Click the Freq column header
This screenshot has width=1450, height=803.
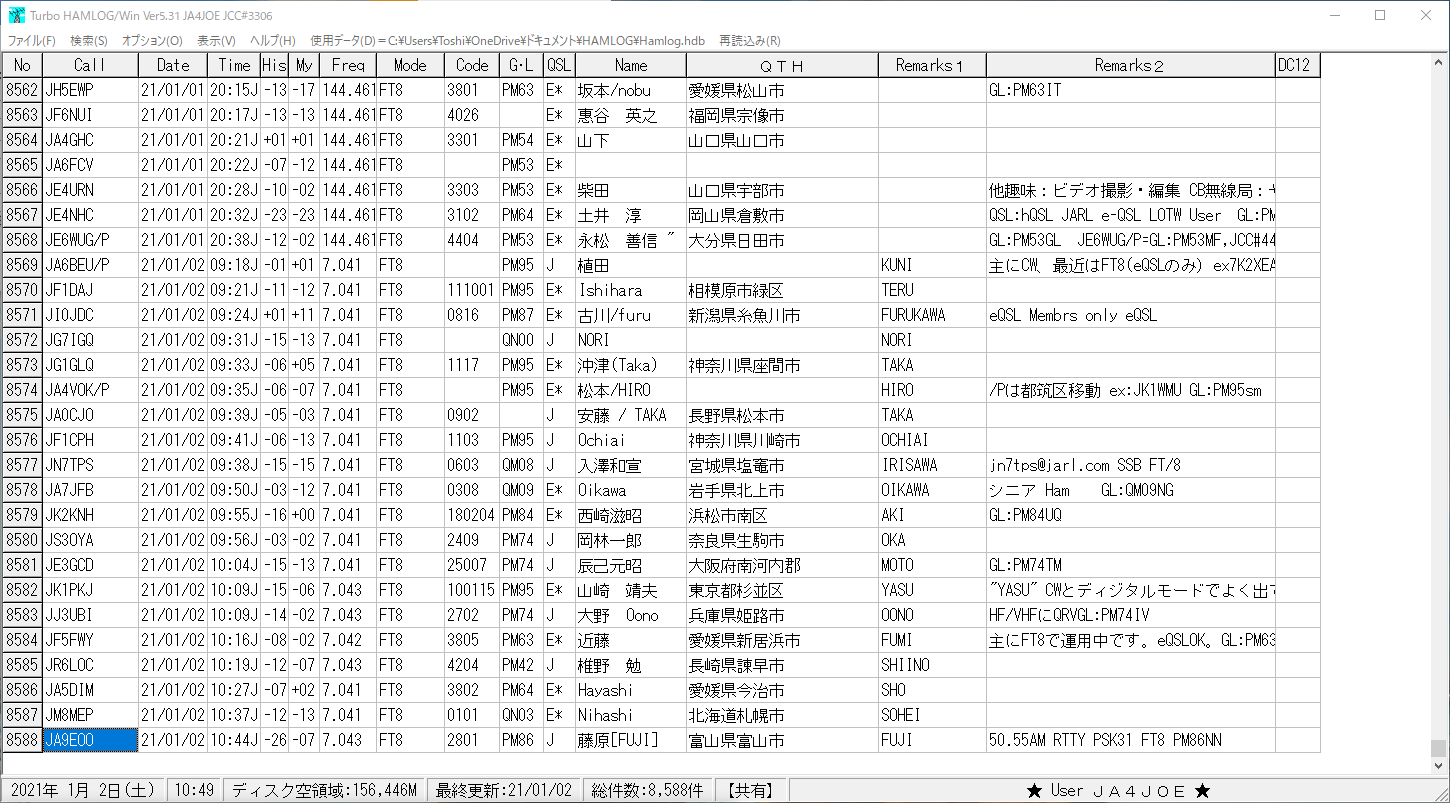348,65
